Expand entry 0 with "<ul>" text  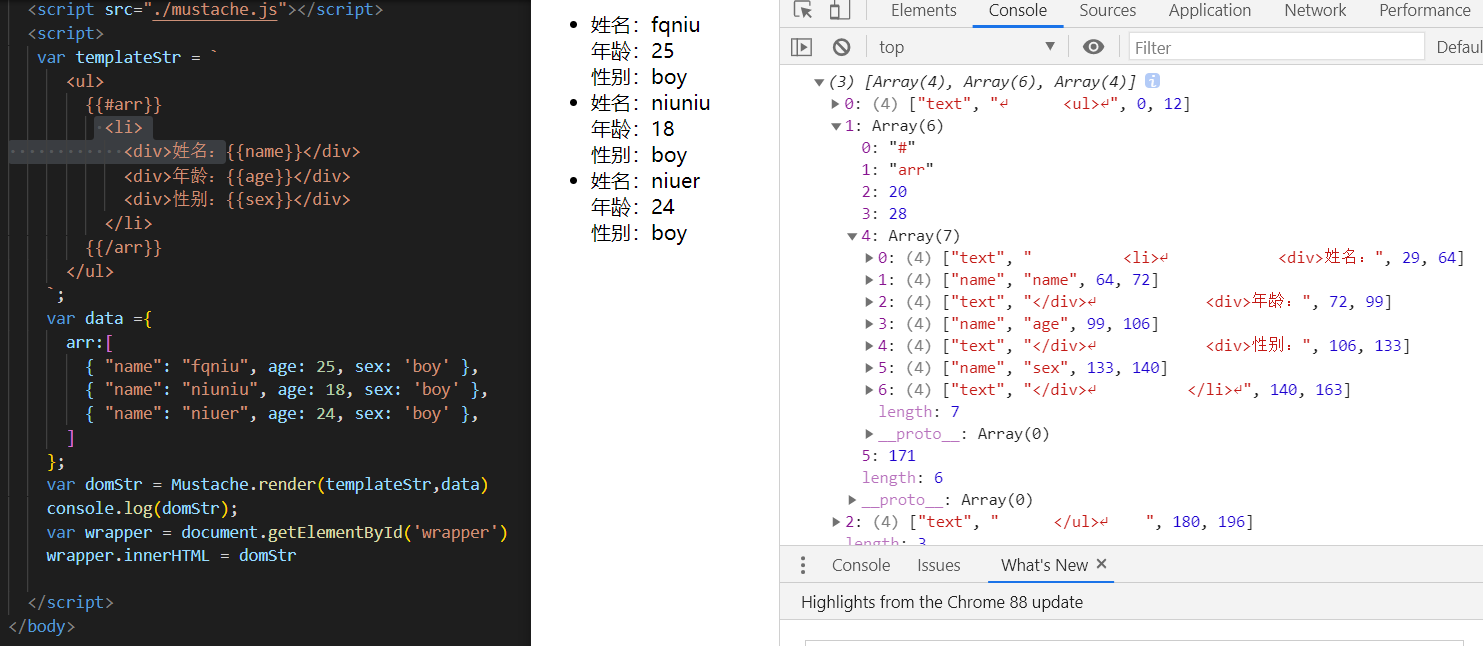[x=836, y=104]
